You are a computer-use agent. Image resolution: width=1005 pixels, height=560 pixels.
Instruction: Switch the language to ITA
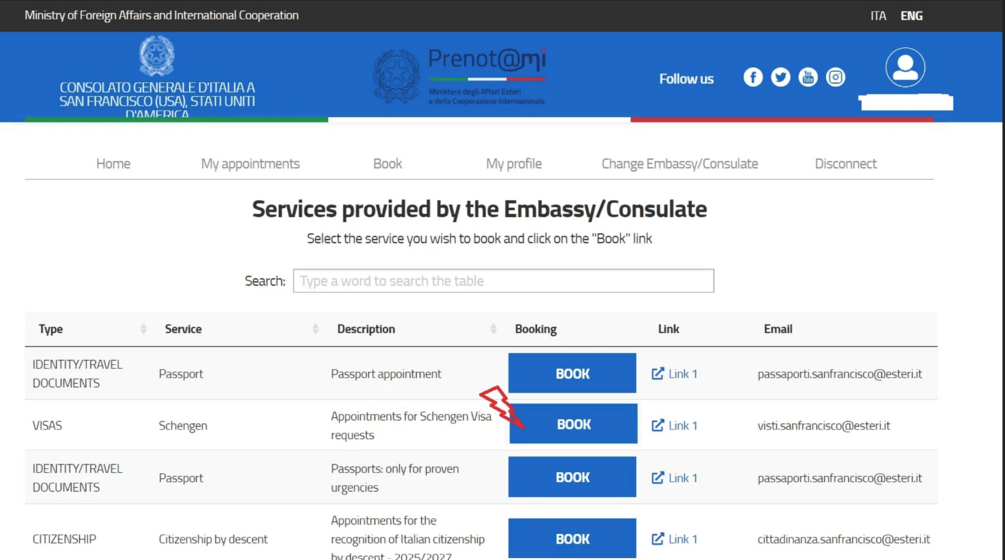point(878,16)
